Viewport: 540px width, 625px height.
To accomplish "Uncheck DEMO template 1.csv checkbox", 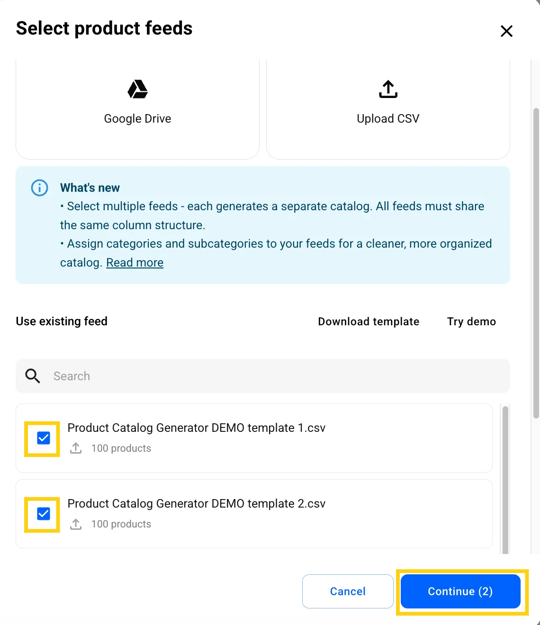I will pos(43,438).
